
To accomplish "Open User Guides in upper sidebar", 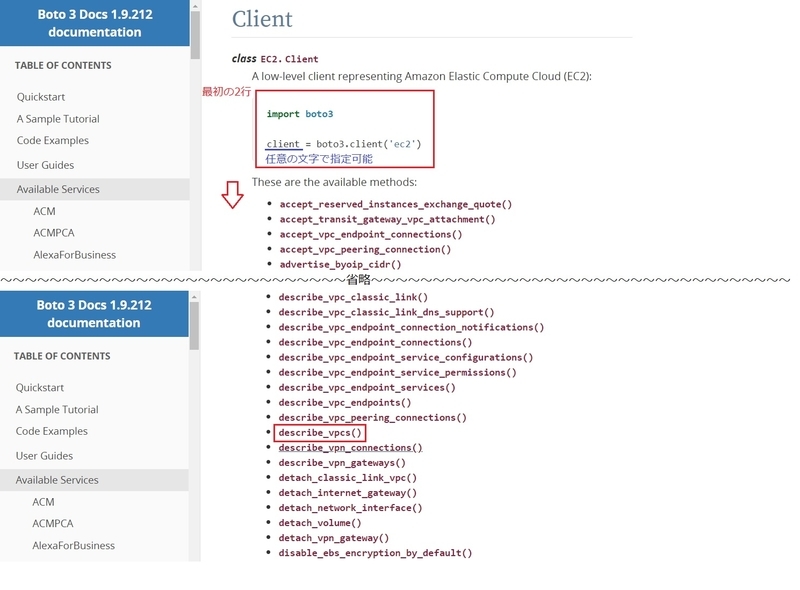I will pyautogui.click(x=45, y=165).
